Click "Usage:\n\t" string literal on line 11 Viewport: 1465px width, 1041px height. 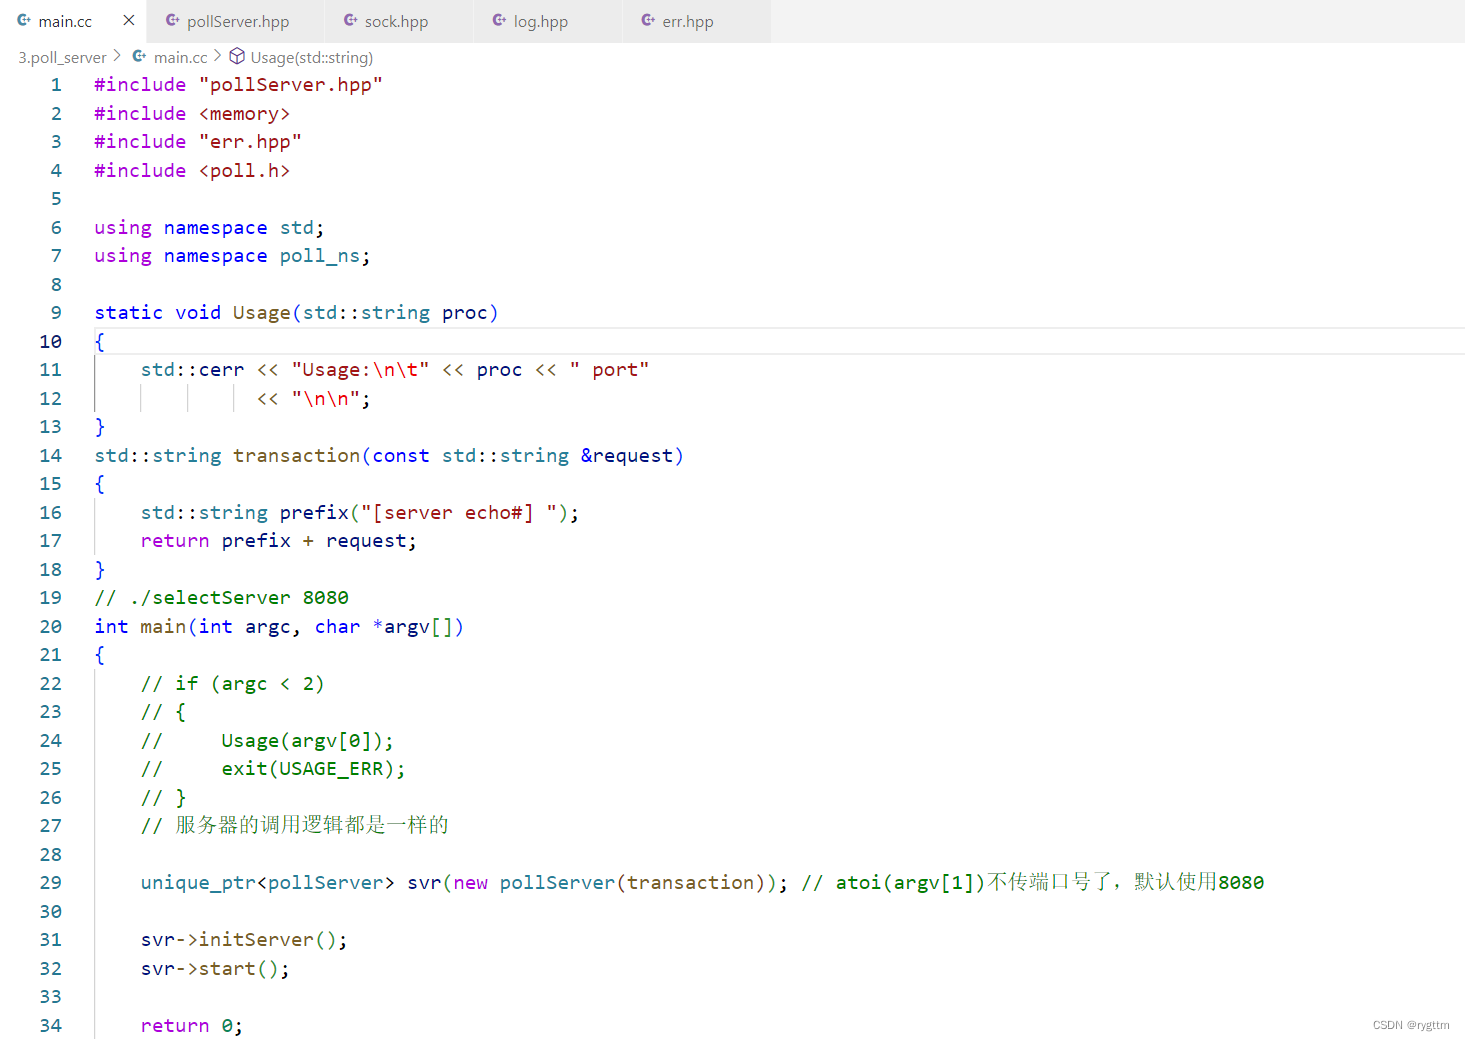[x=360, y=370]
